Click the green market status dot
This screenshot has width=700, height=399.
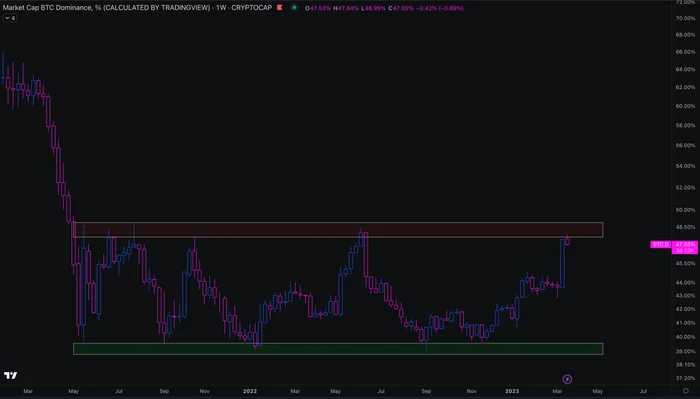tap(294, 8)
